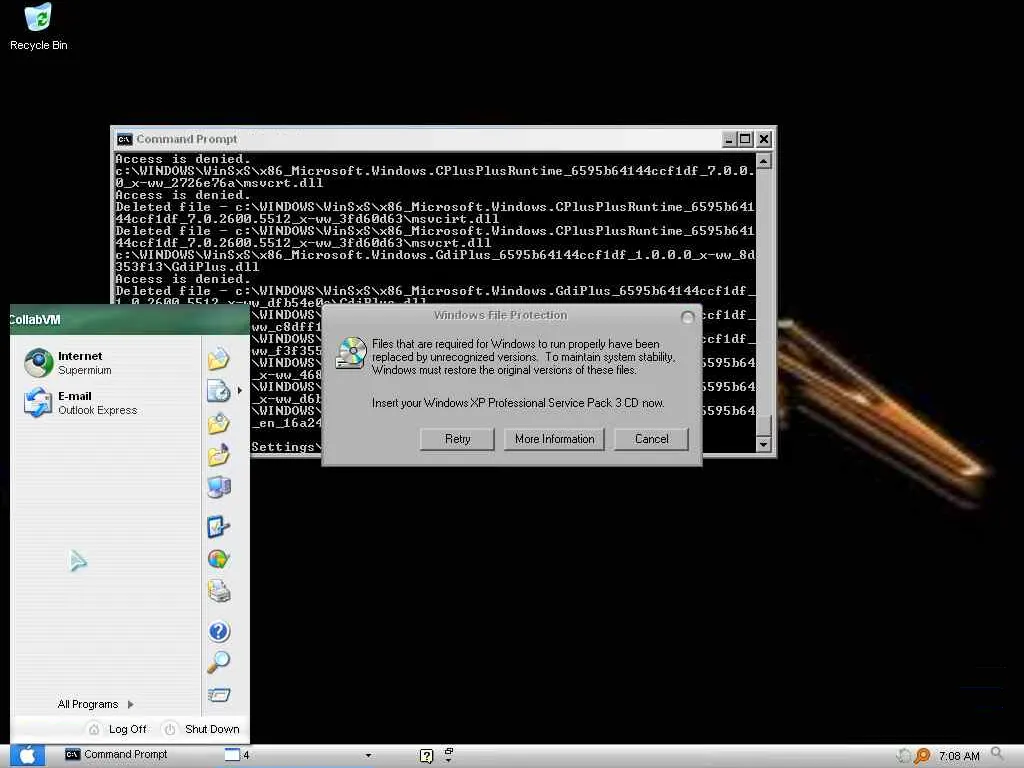Image resolution: width=1024 pixels, height=768 pixels.
Task: Expand My Recent Documents submenu arrow
Action: coord(240,391)
